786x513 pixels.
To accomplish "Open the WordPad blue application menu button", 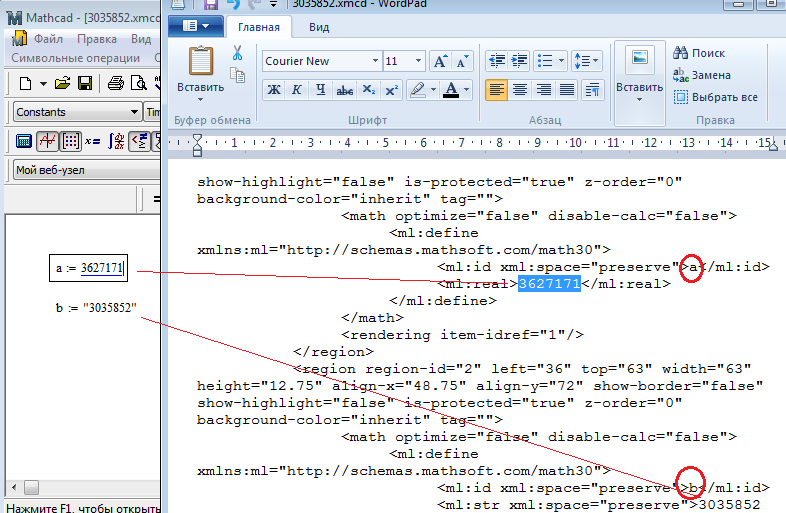I will [x=196, y=26].
